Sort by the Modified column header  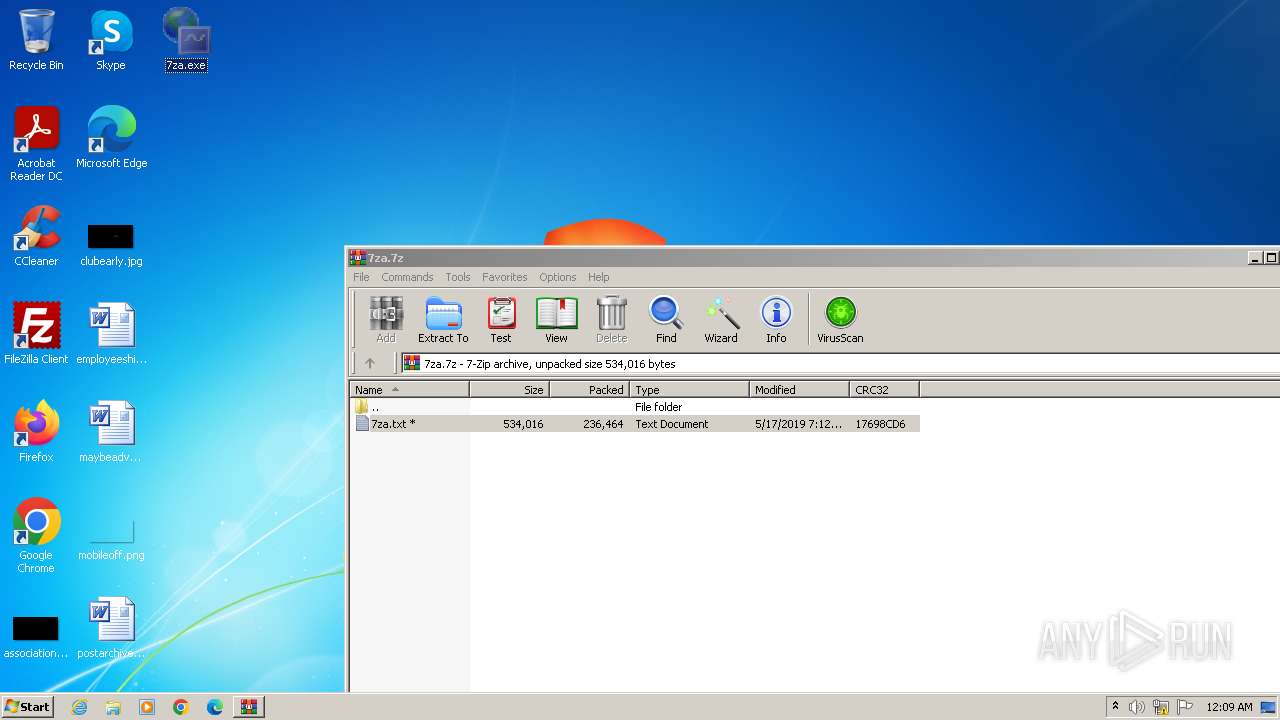[800, 390]
